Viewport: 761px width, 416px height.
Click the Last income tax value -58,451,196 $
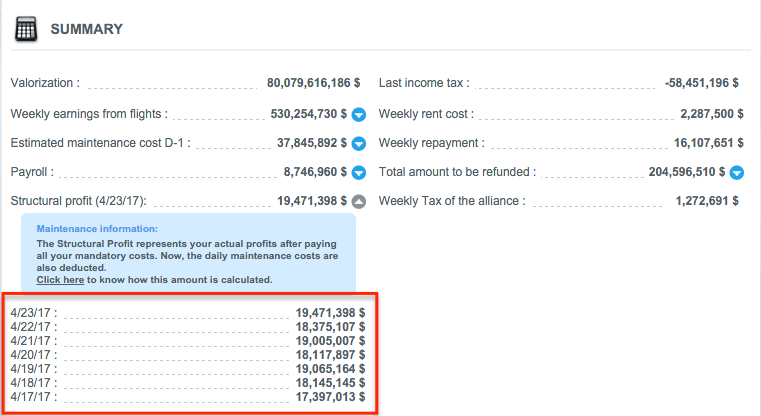(x=701, y=83)
